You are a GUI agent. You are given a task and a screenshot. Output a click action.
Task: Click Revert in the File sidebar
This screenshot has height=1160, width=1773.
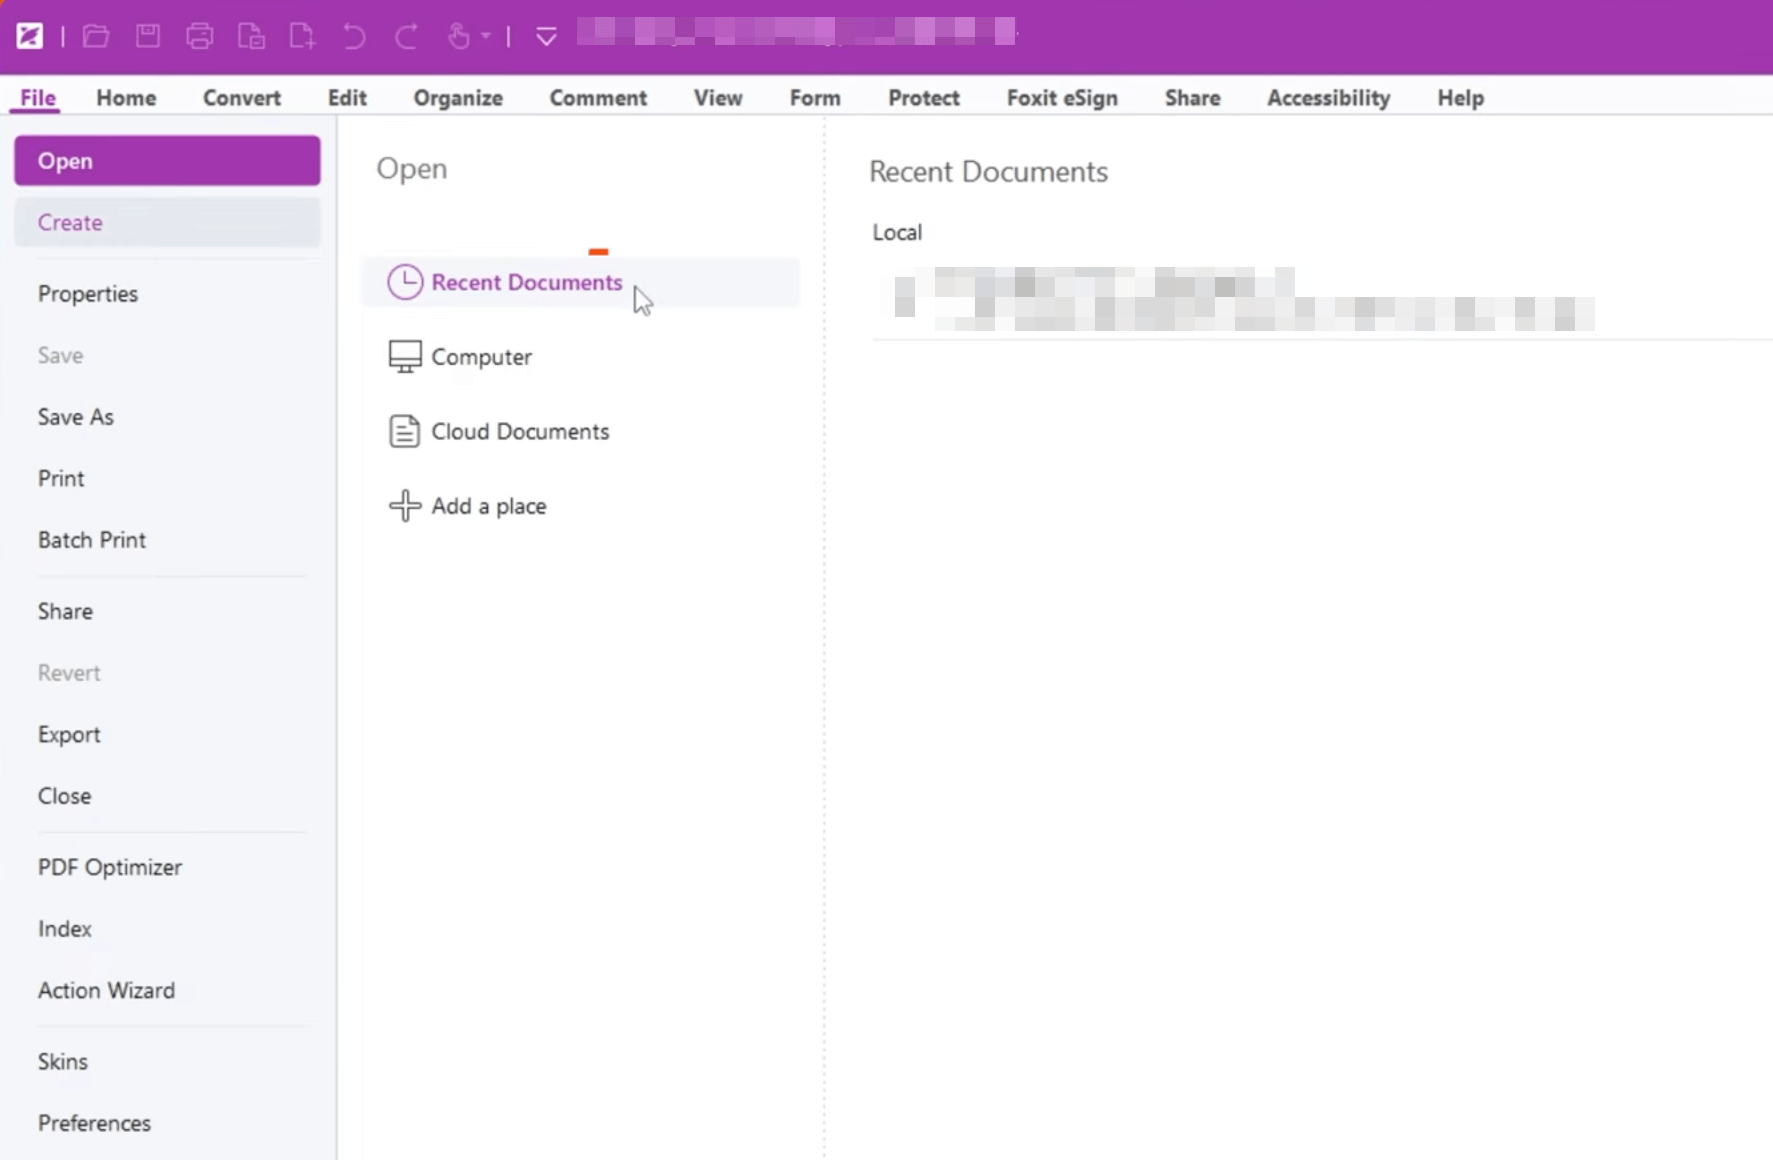coord(69,673)
